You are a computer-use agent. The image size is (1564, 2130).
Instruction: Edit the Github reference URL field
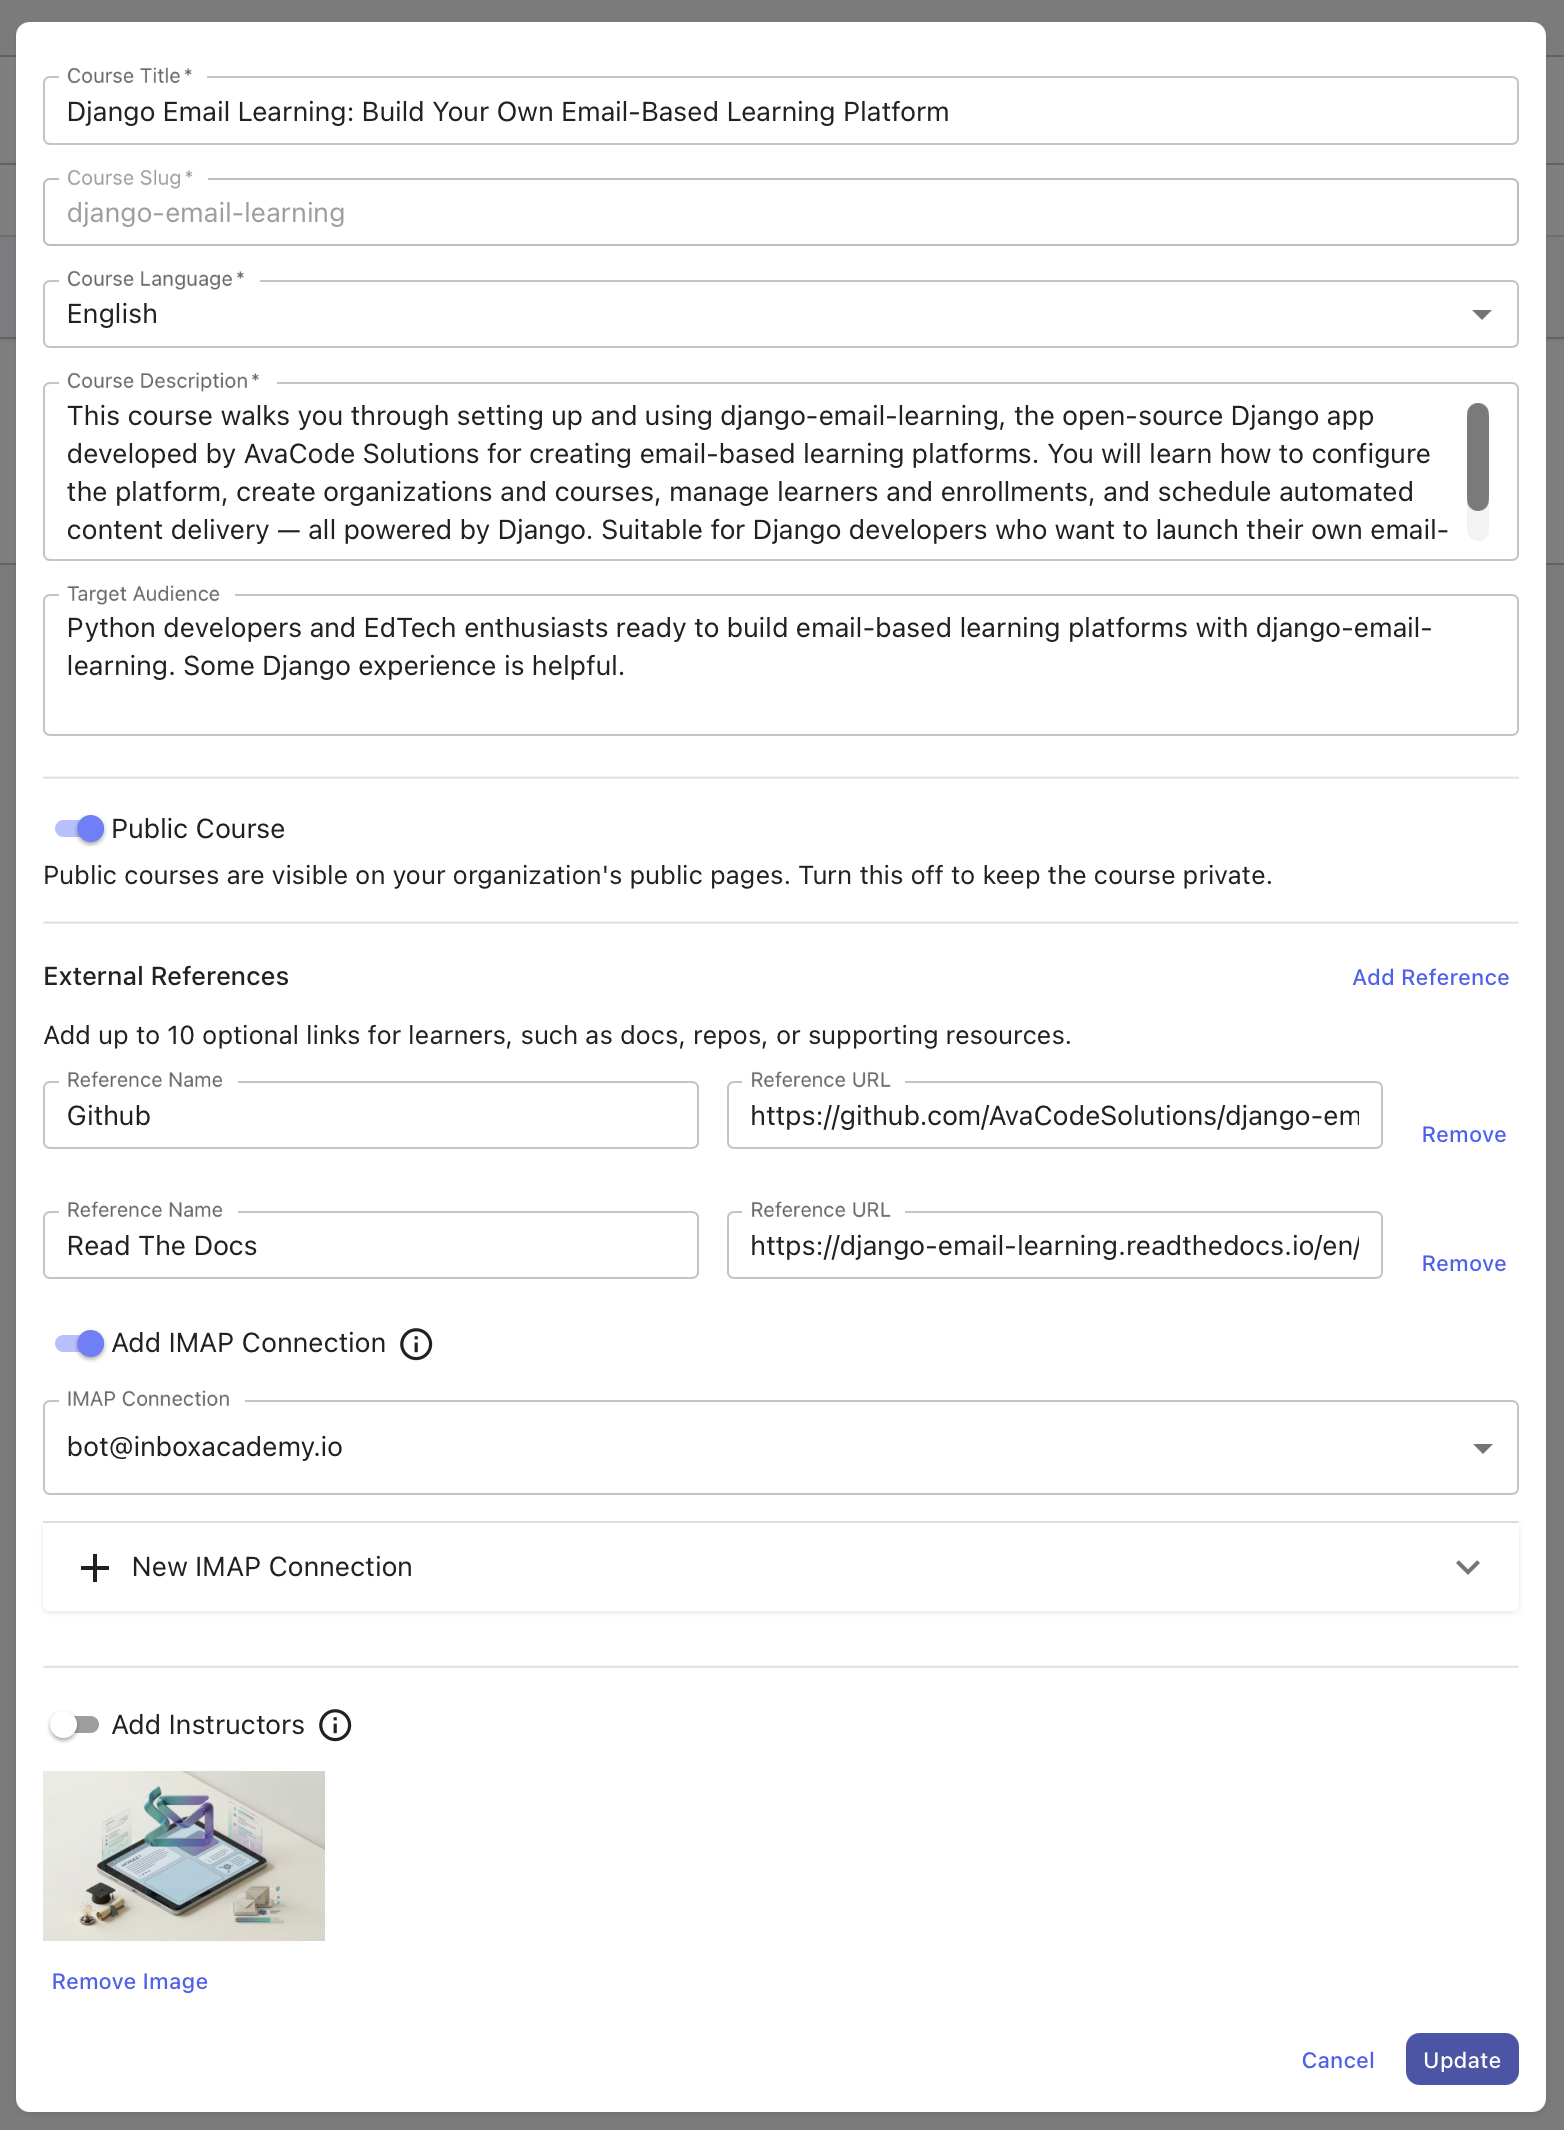(x=1054, y=1115)
